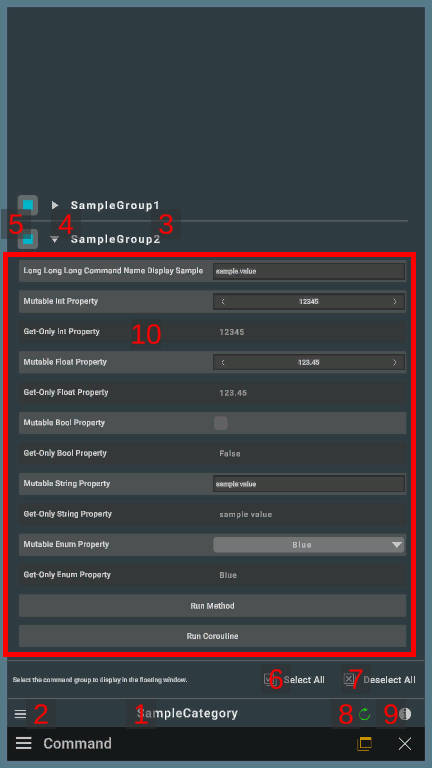Click the SampleGroup2 label
The width and height of the screenshot is (432, 768).
coord(116,240)
